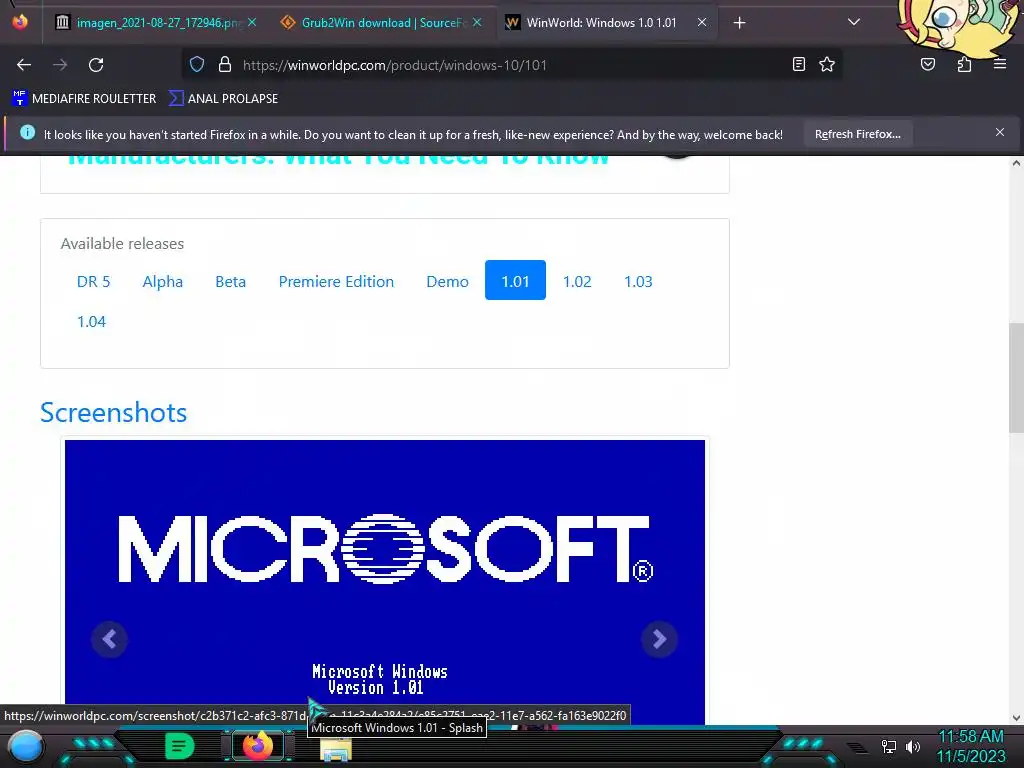
Task: Expand the list all tabs chevron
Action: [x=854, y=22]
